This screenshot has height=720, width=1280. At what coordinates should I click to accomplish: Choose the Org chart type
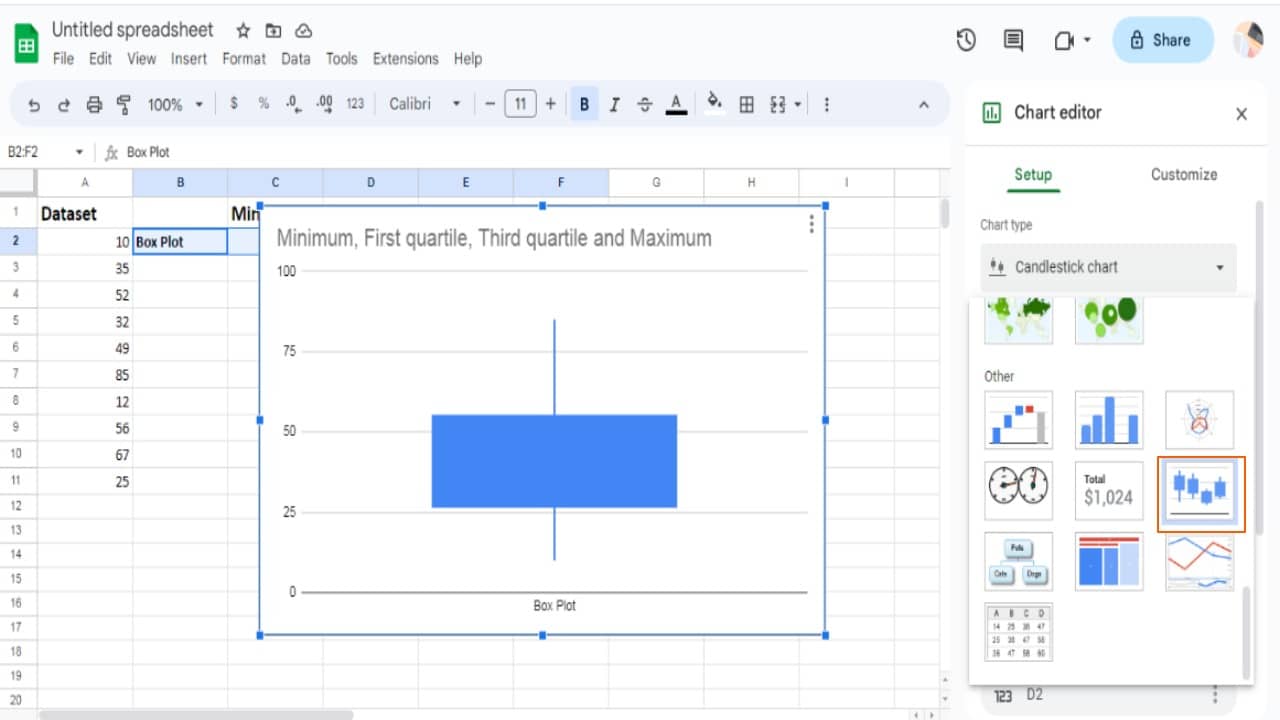point(1018,561)
